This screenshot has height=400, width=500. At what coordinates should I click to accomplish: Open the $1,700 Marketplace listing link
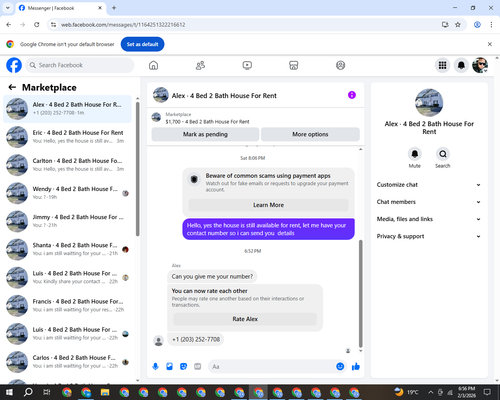[207, 122]
